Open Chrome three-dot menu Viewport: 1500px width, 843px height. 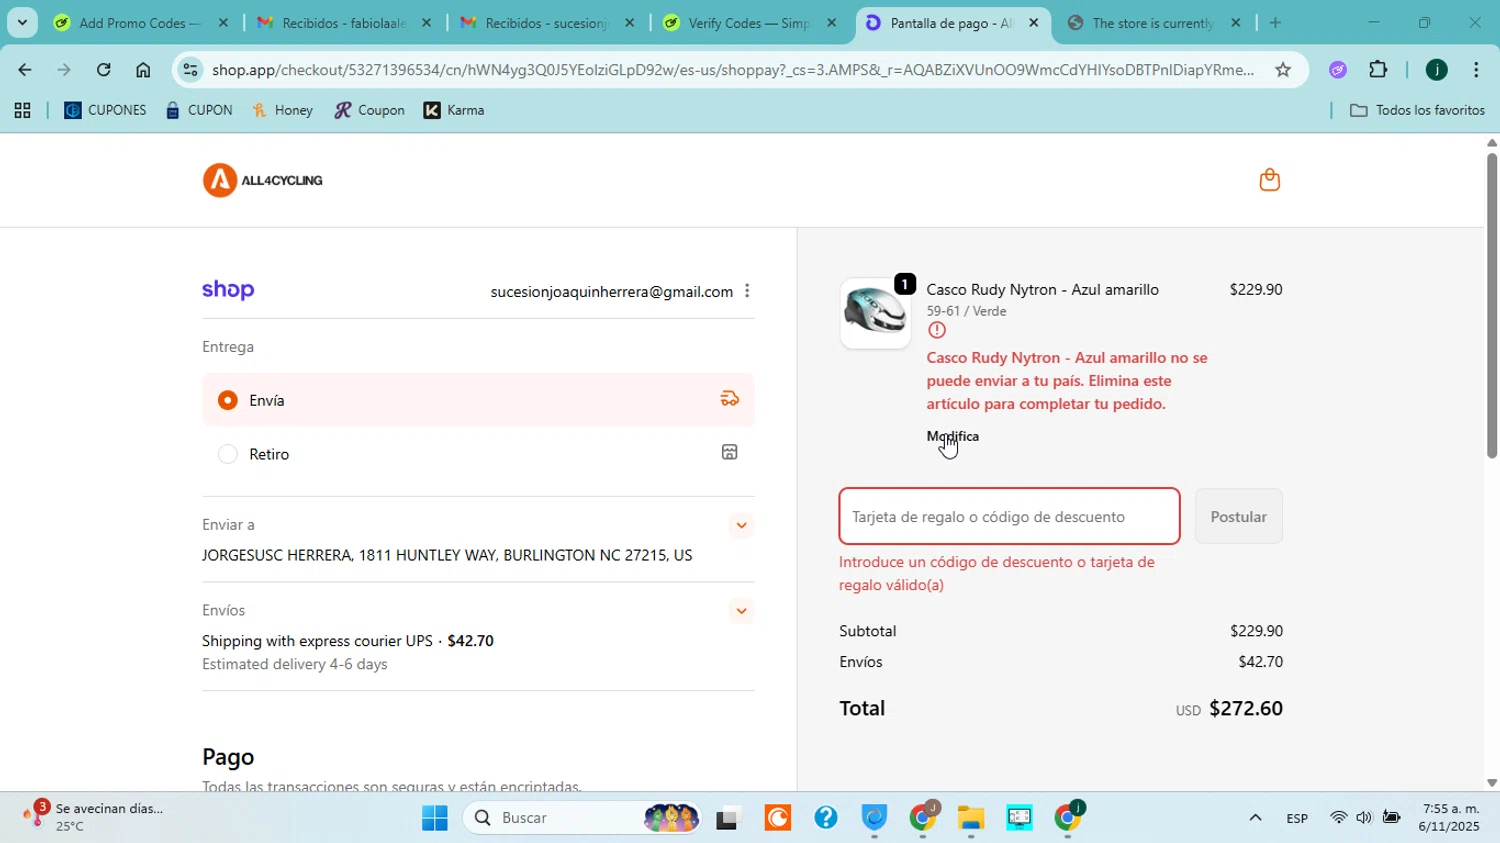(1476, 69)
